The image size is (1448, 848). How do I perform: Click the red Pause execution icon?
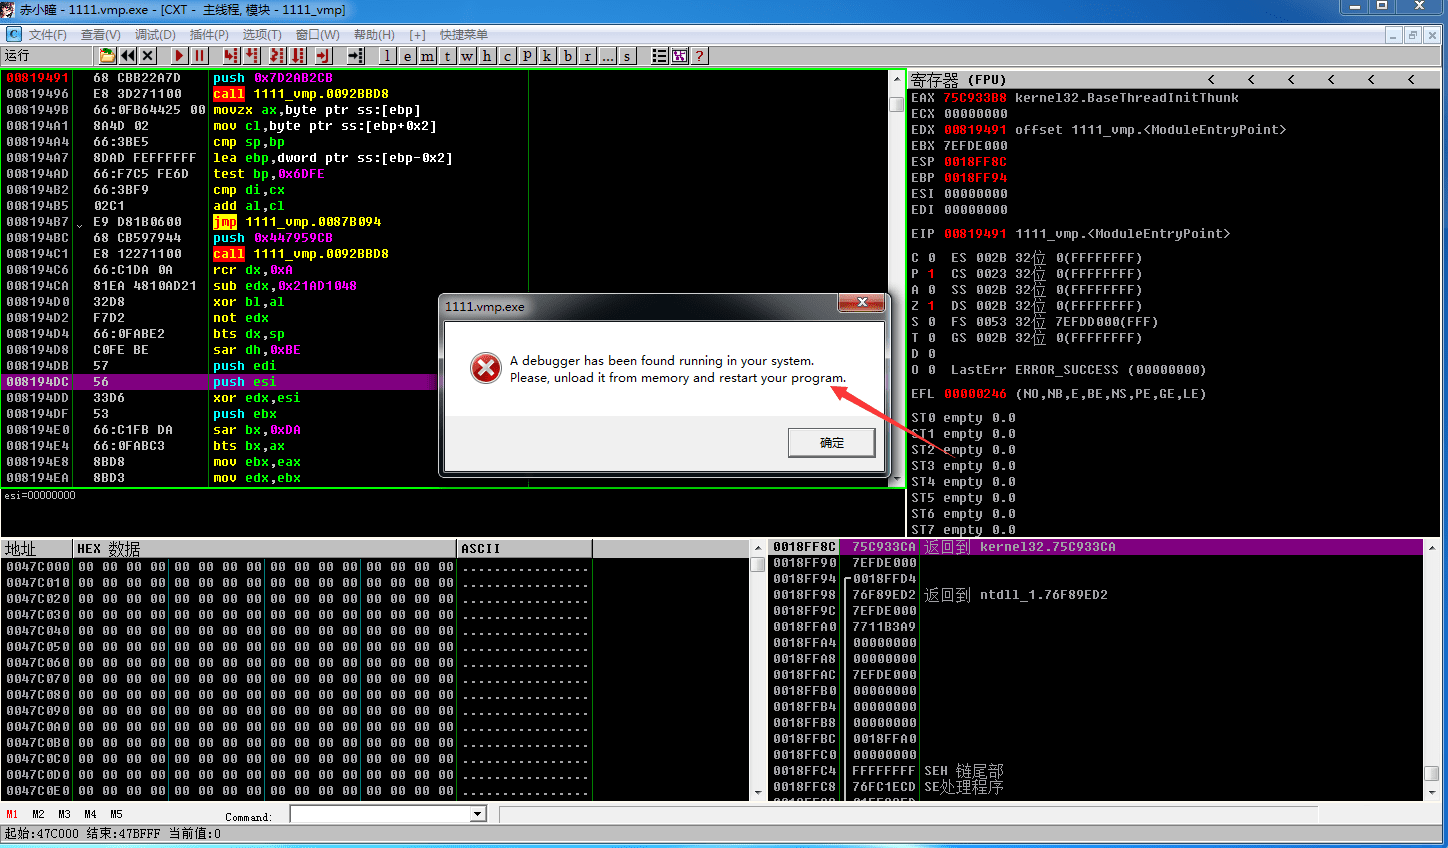pos(200,56)
